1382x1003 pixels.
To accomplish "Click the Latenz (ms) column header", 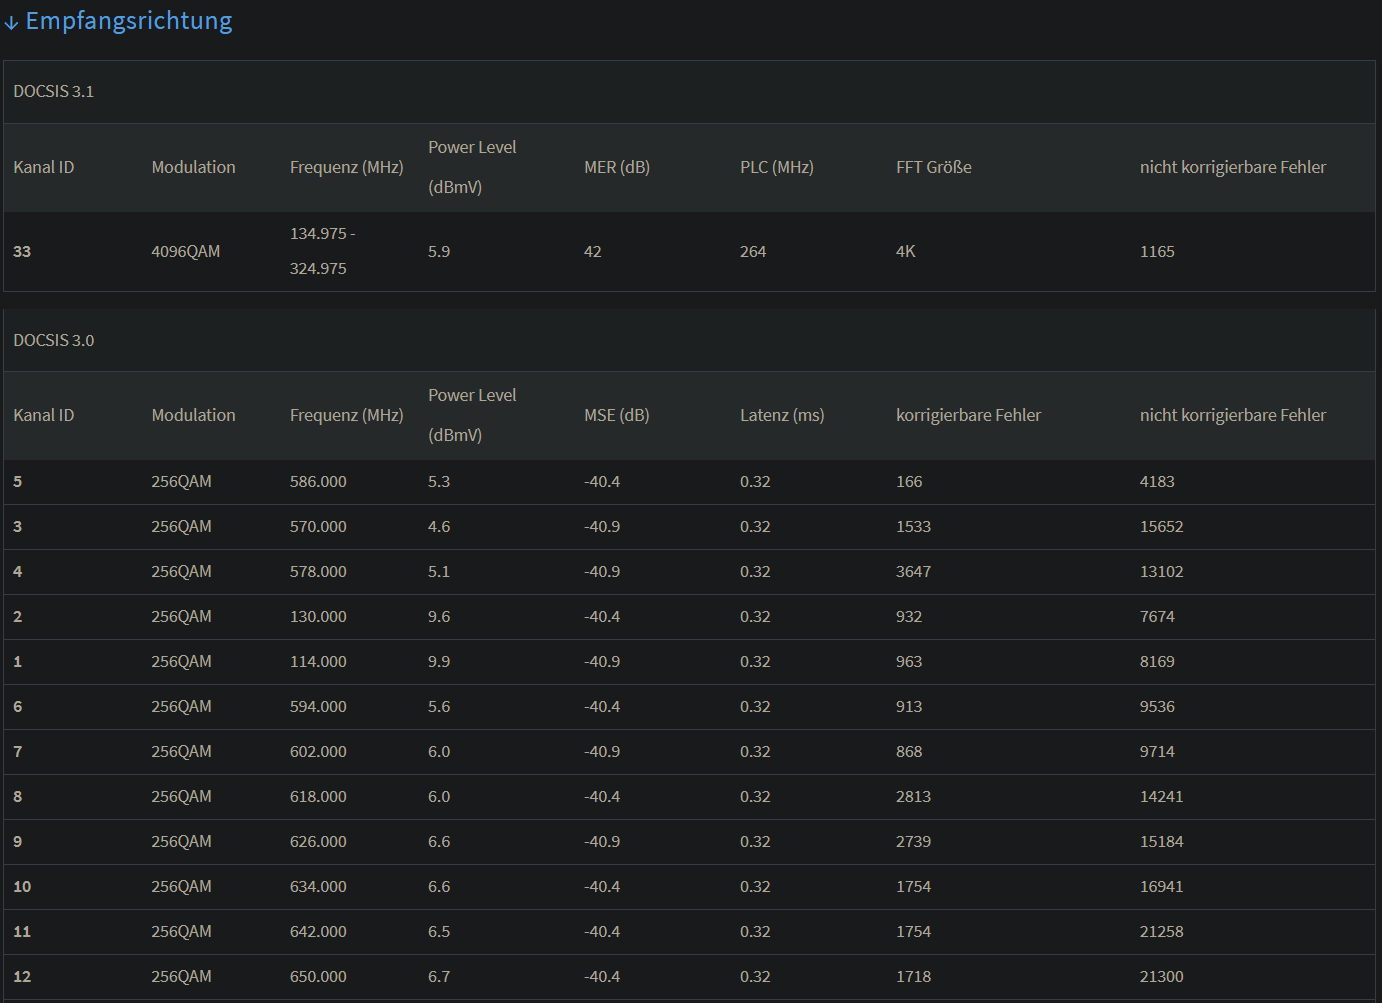I will point(782,415).
